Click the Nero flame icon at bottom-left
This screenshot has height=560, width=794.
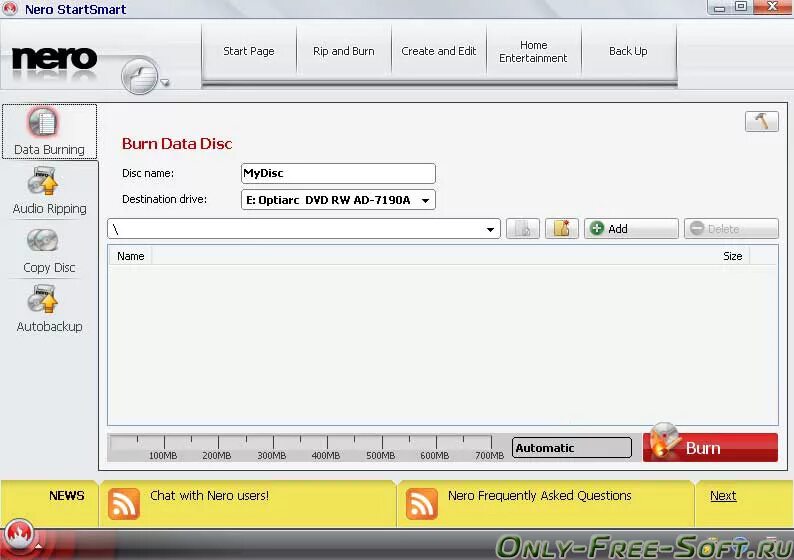click(19, 536)
